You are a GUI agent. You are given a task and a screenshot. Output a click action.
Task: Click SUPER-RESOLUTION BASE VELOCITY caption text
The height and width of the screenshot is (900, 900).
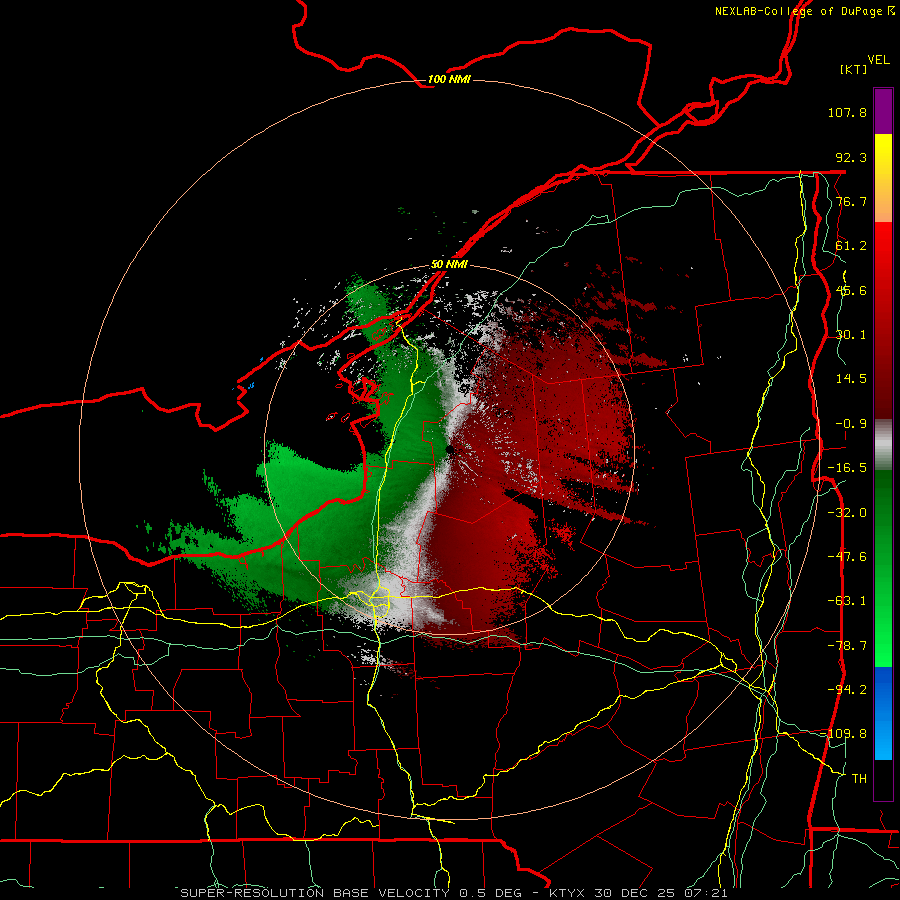click(x=317, y=893)
